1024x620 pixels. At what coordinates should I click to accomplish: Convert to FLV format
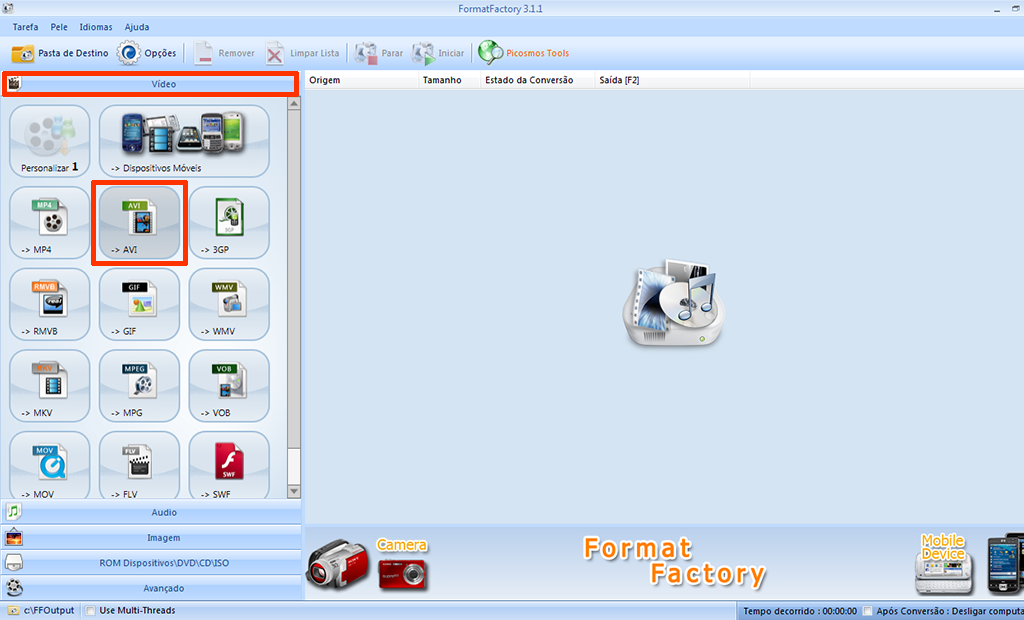pos(139,465)
